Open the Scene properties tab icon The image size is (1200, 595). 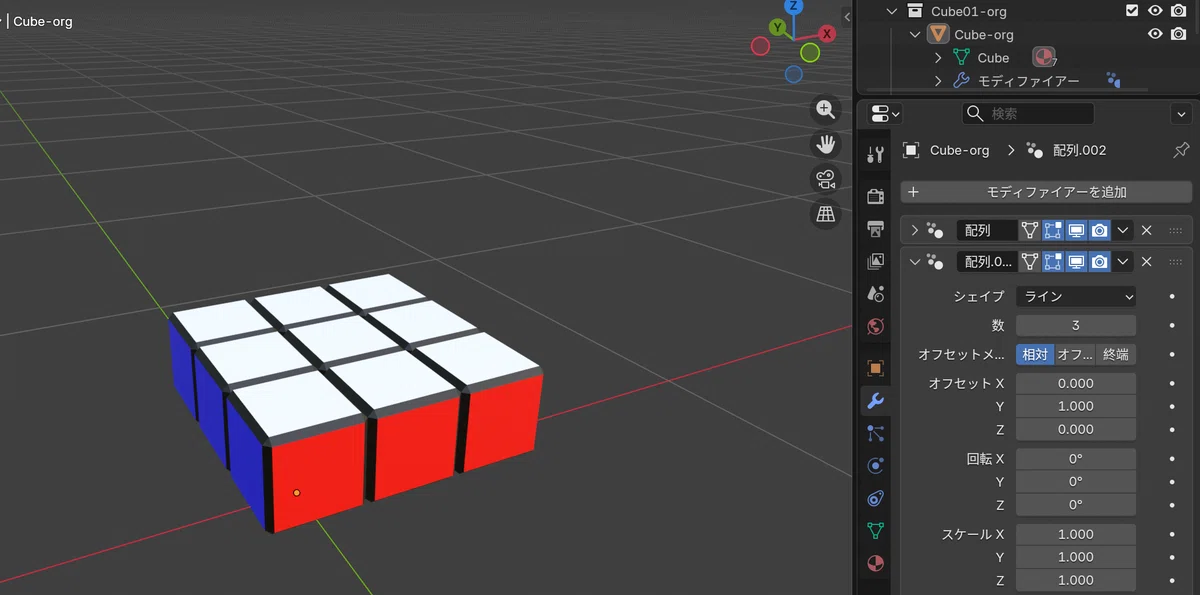876,294
